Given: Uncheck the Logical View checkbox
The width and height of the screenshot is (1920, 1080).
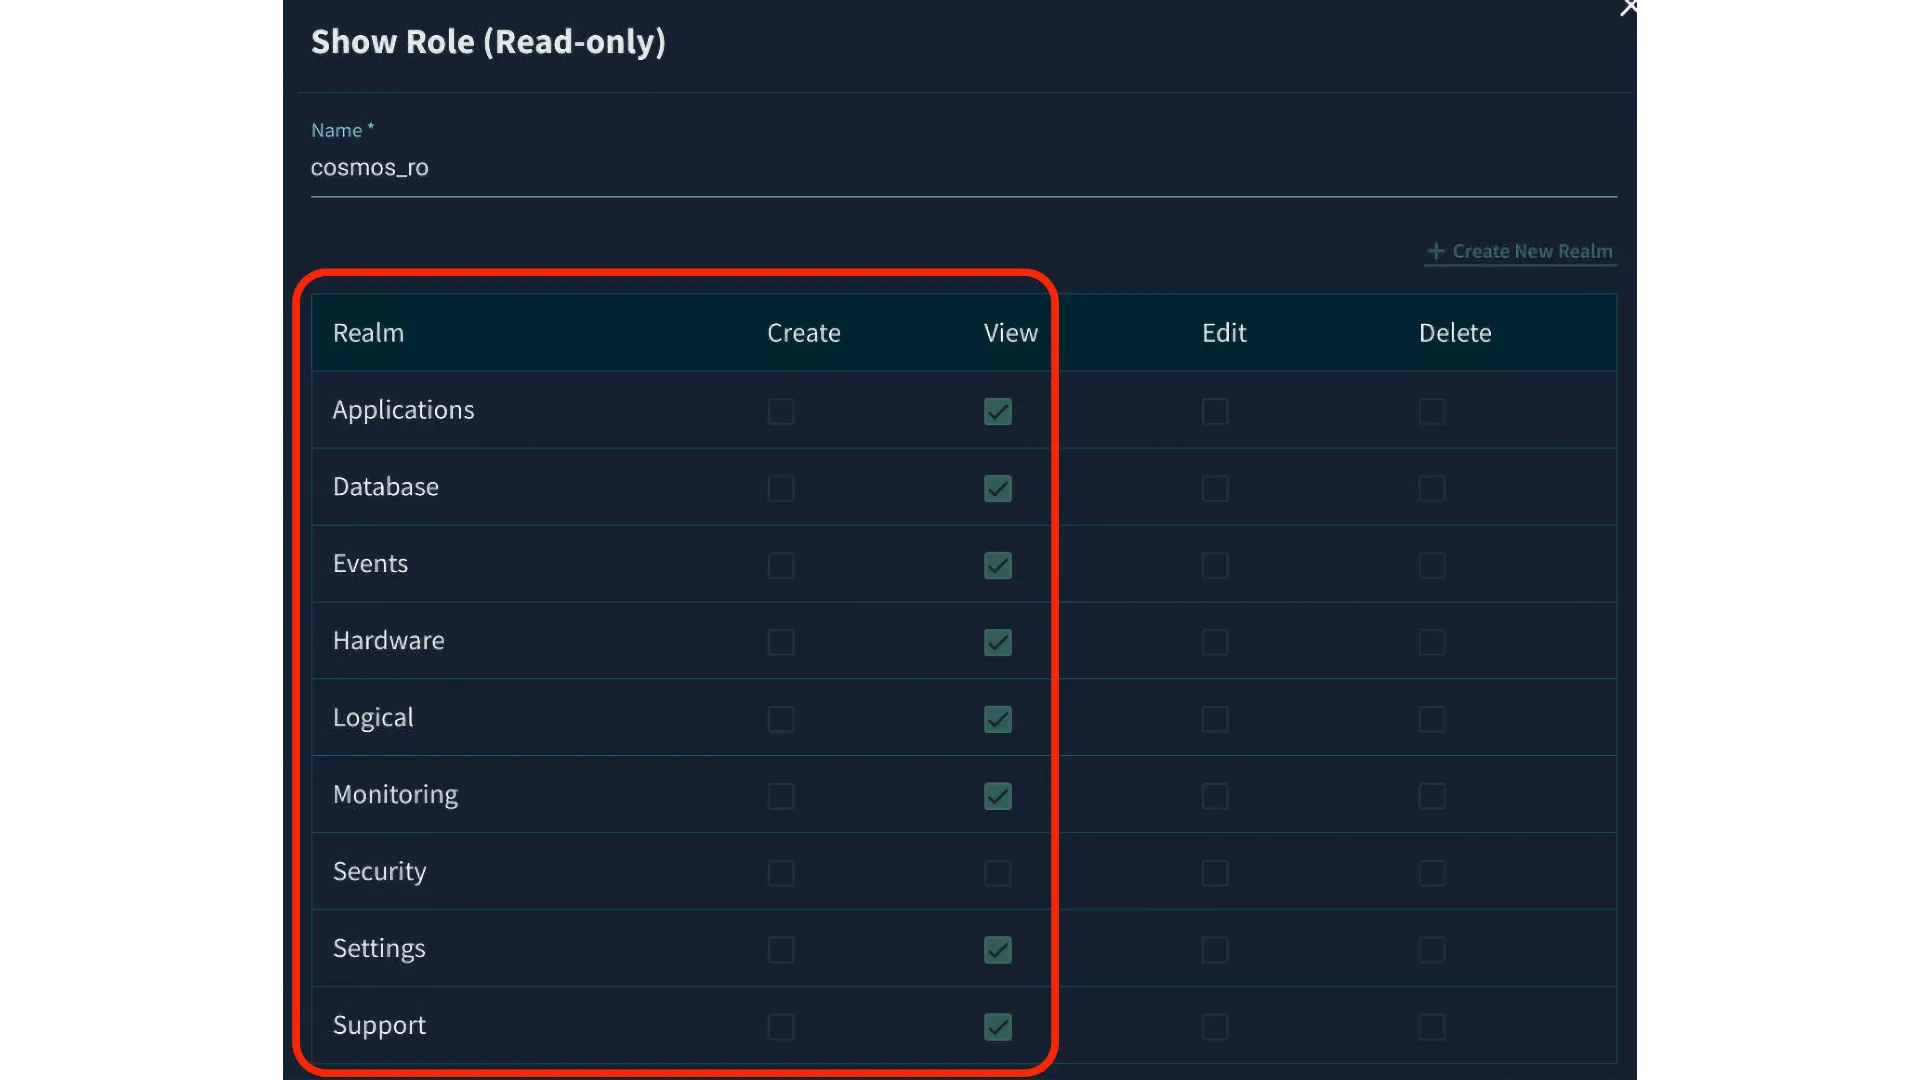Looking at the screenshot, I should 997,720.
